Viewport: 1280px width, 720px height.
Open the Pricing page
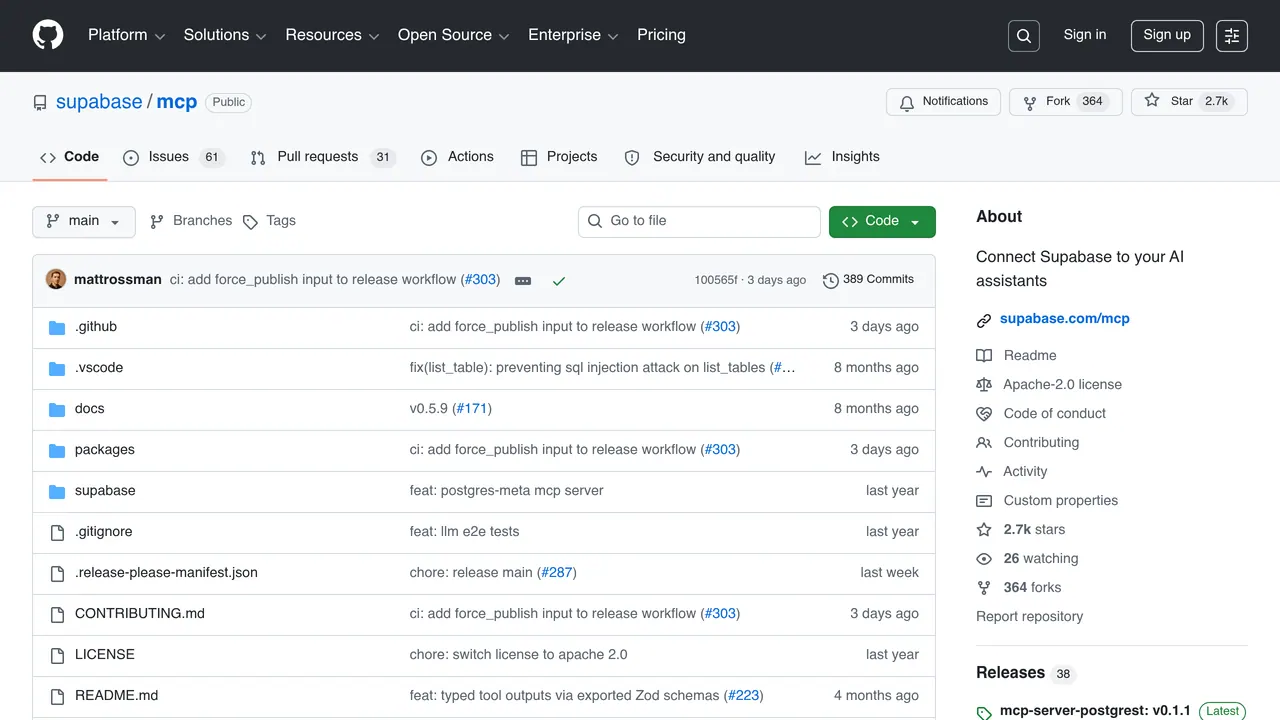click(661, 35)
